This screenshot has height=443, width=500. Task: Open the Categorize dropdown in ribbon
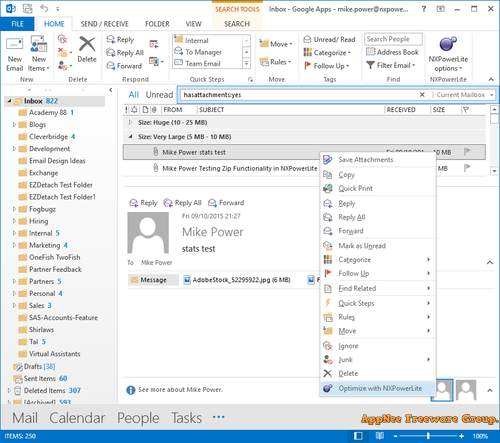point(327,52)
